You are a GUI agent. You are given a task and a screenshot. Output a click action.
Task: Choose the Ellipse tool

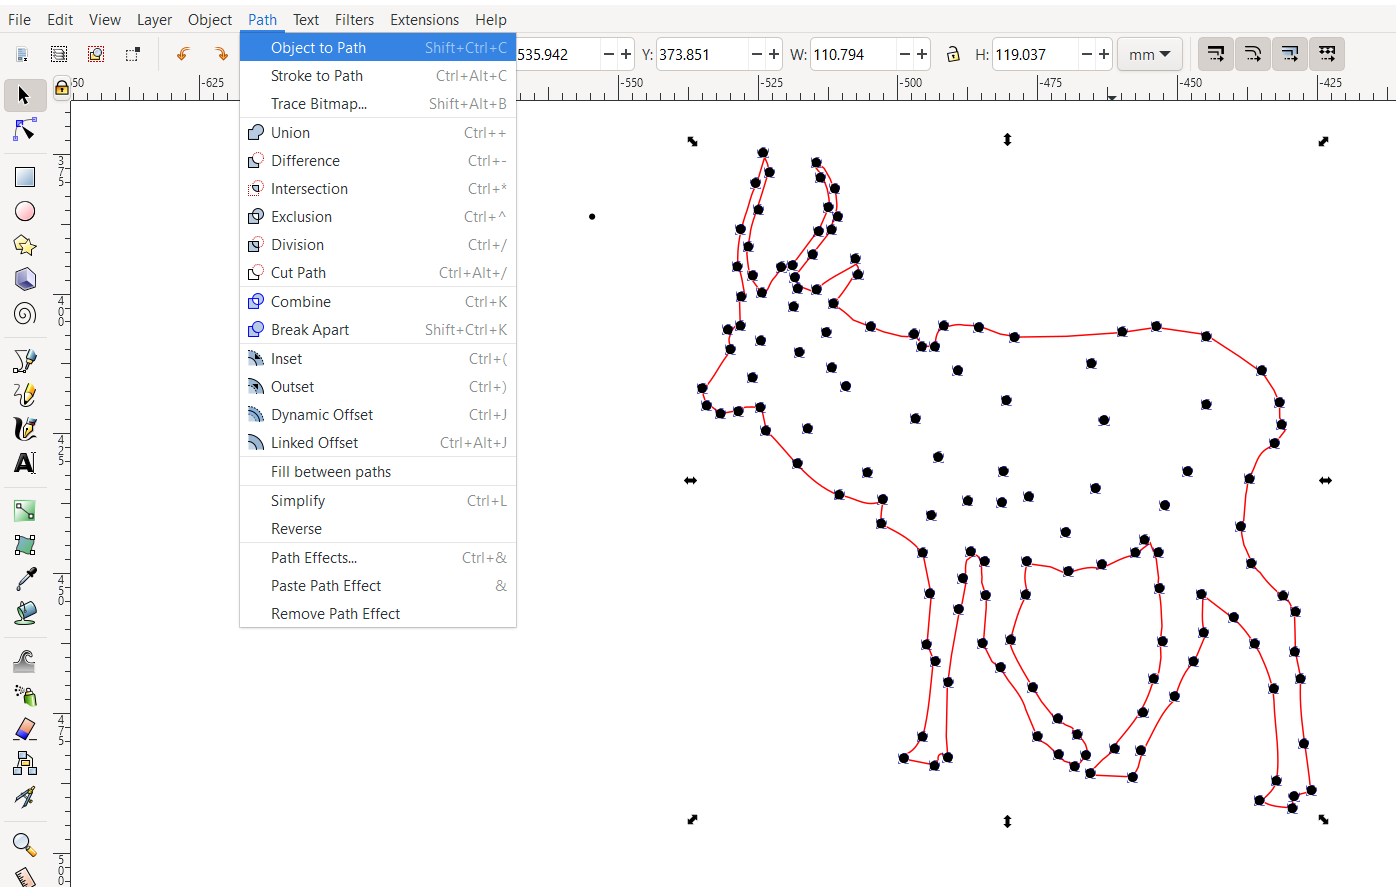25,211
